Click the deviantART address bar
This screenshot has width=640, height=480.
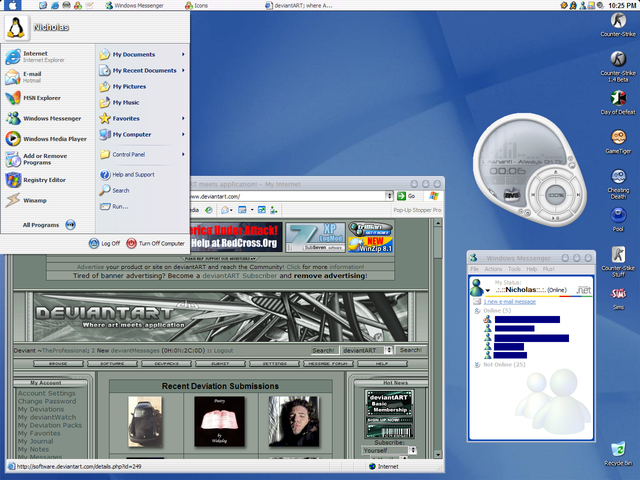pyautogui.click(x=287, y=196)
